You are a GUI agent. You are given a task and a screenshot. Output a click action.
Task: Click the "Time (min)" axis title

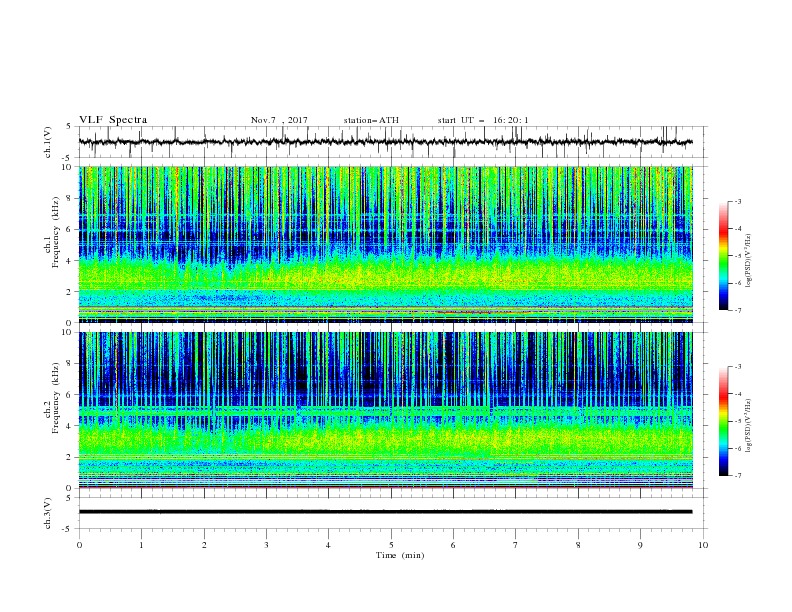[400, 555]
